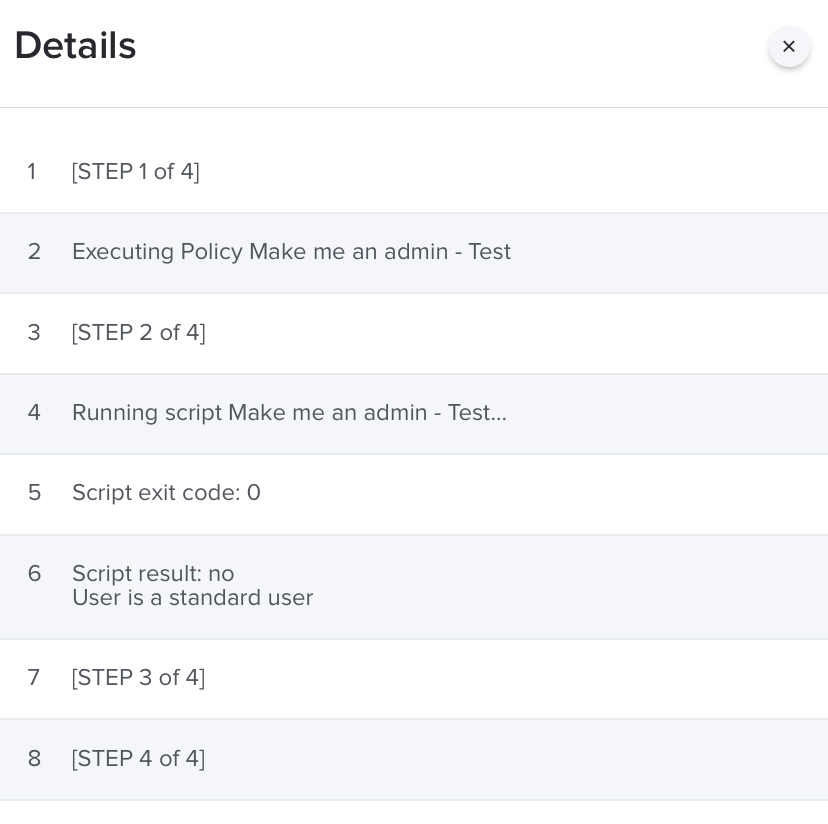Image resolution: width=828 pixels, height=824 pixels.
Task: Select Running script Make me an admin line
Action: pyautogui.click(x=414, y=414)
